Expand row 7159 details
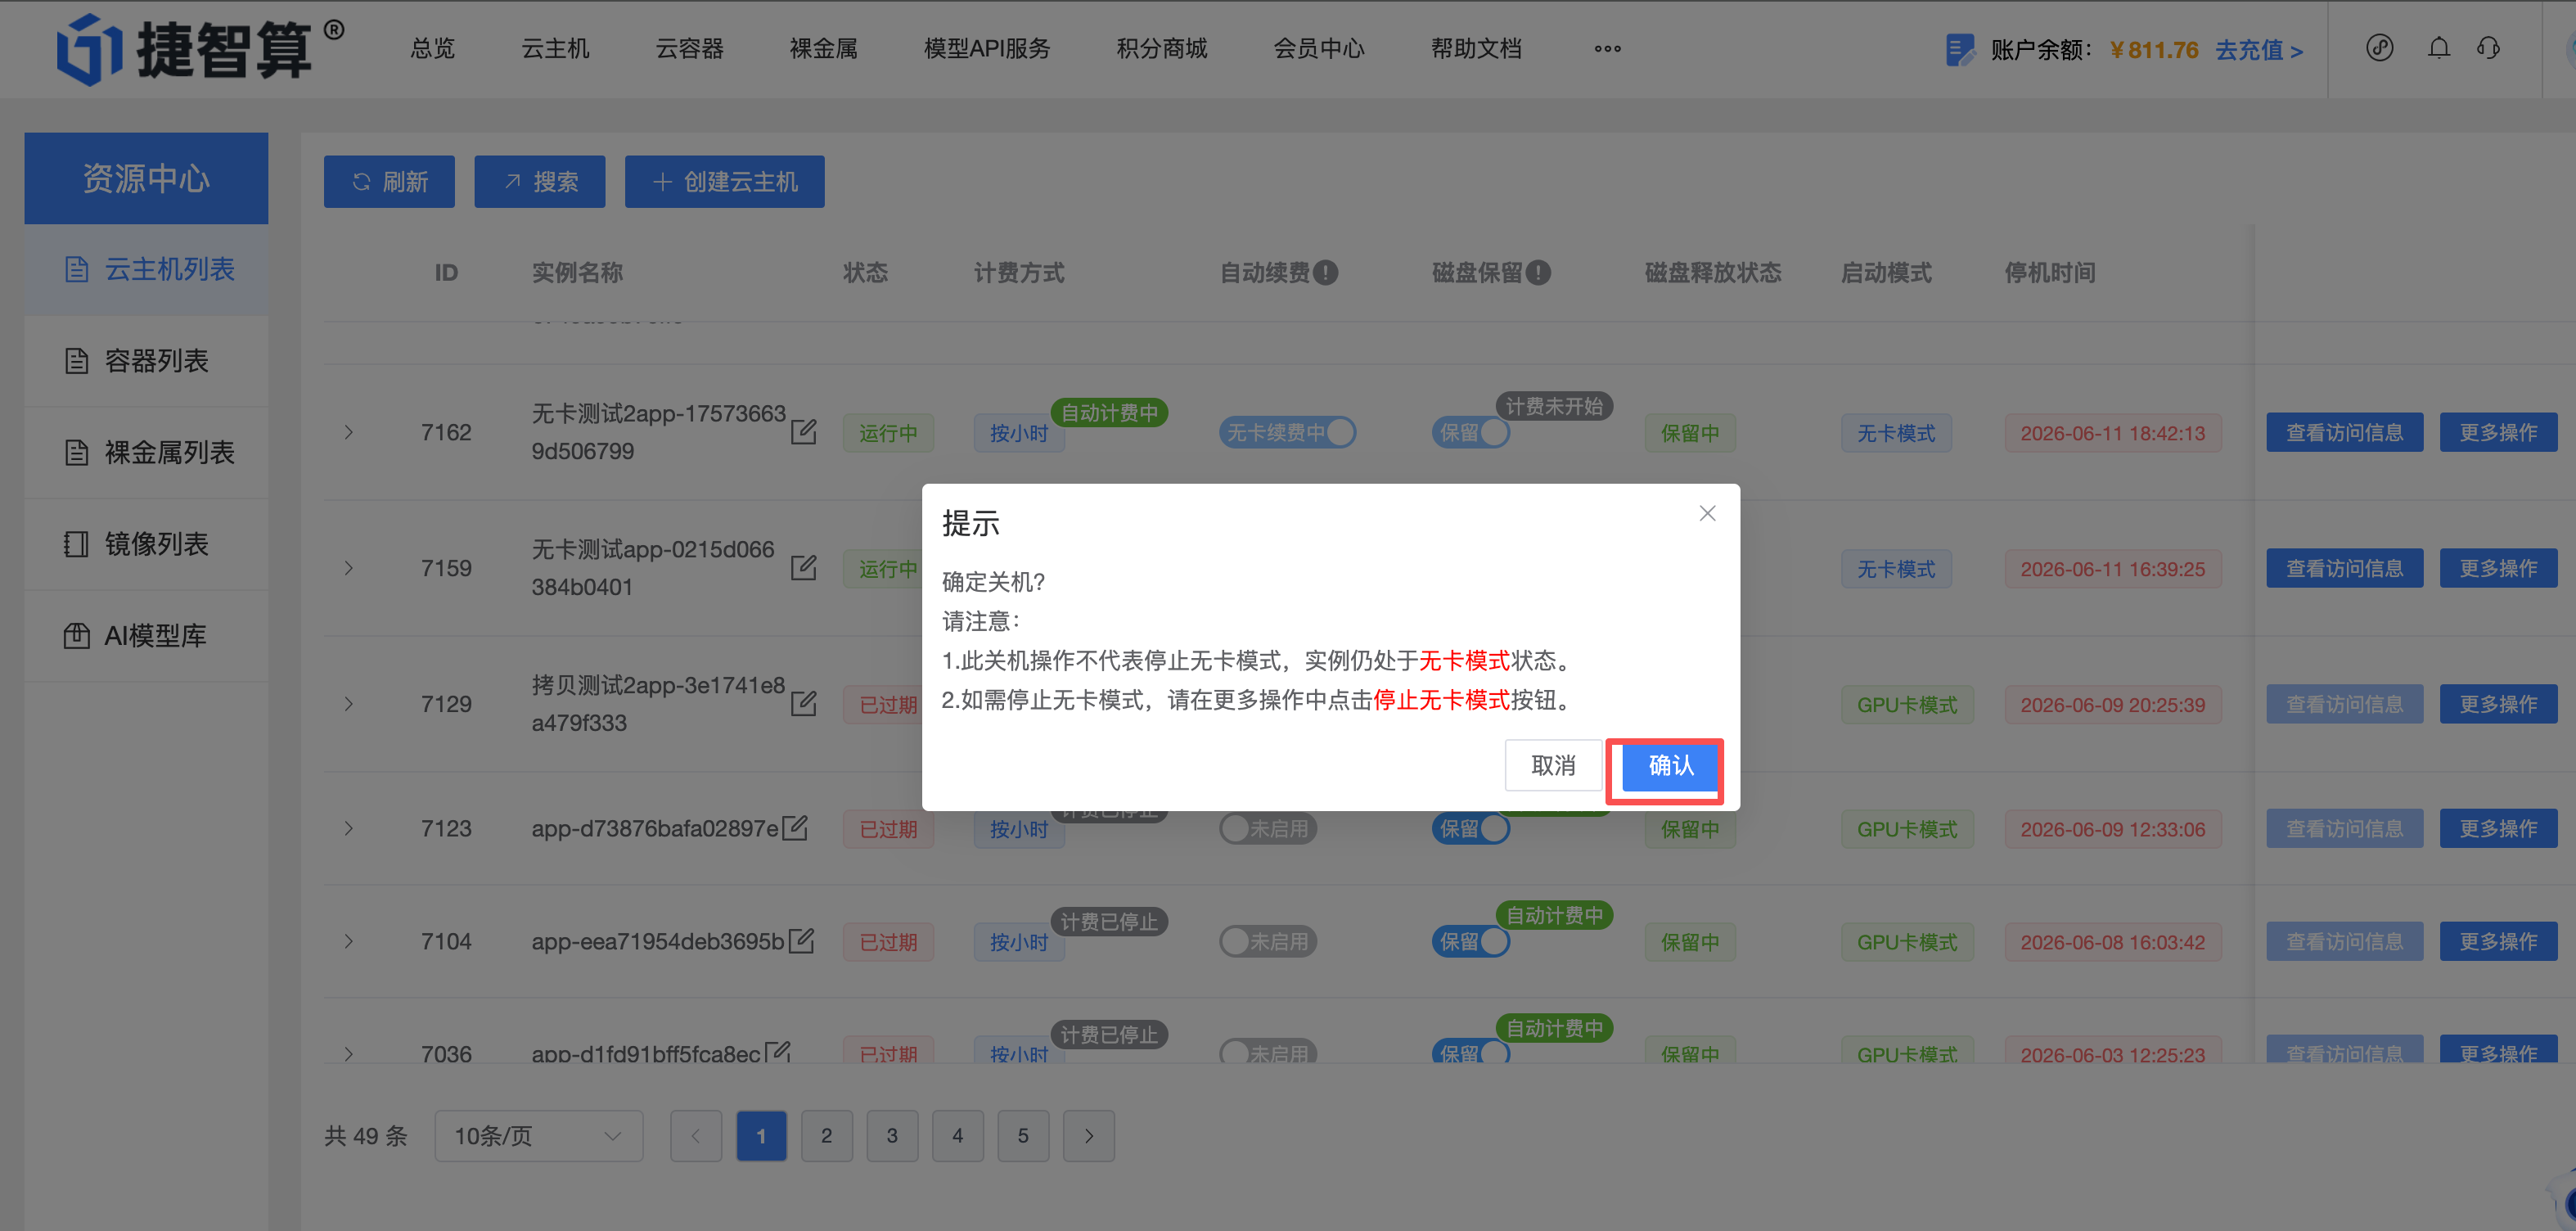Screen dimensions: 2576x1231 tap(349, 568)
